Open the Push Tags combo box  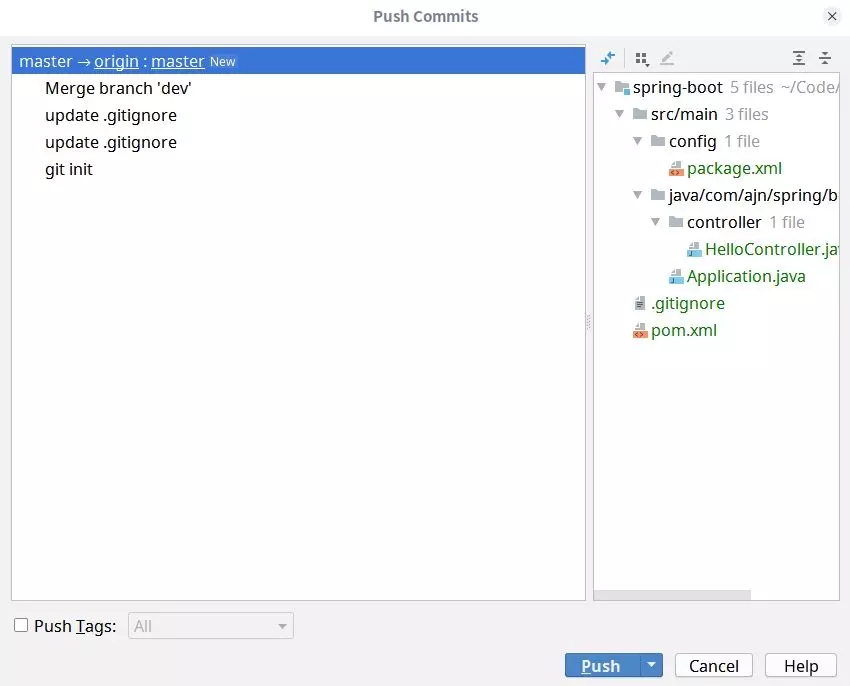211,626
